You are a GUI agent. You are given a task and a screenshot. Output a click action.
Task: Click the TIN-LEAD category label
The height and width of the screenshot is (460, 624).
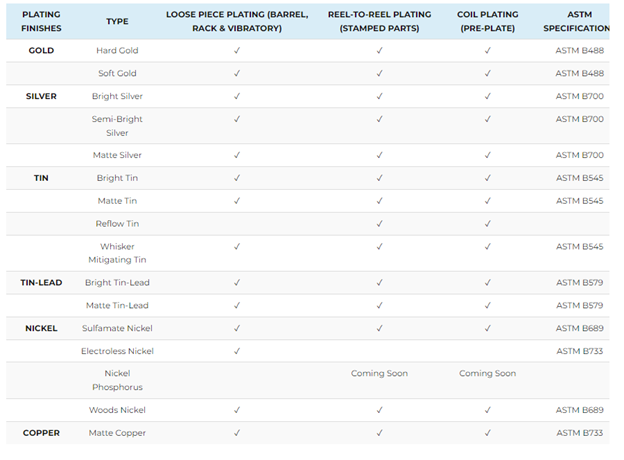pyautogui.click(x=41, y=283)
